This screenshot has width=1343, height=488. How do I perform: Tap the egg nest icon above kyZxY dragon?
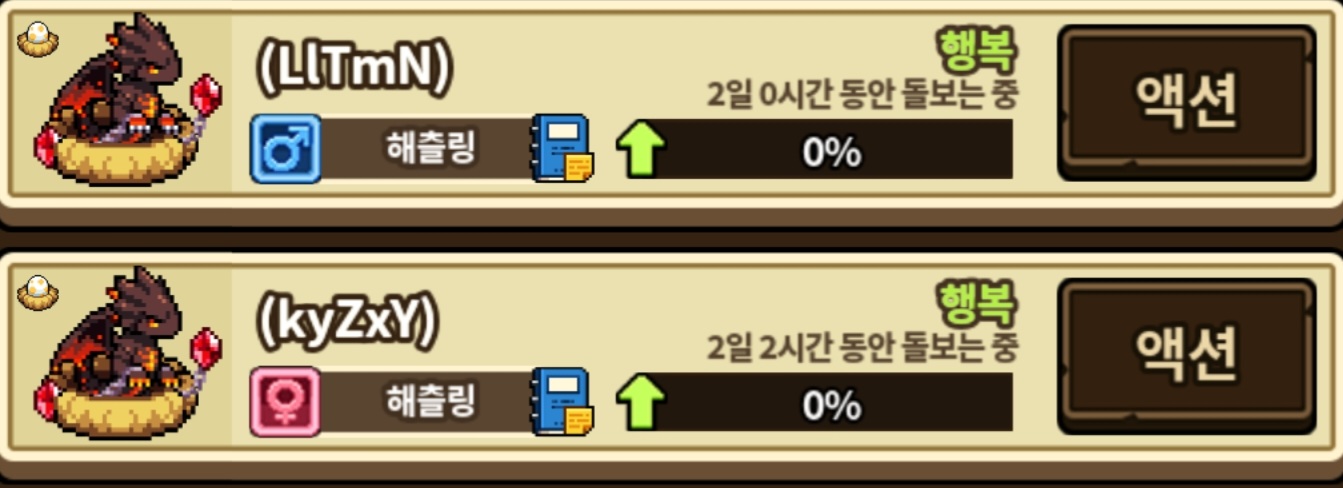click(x=38, y=292)
